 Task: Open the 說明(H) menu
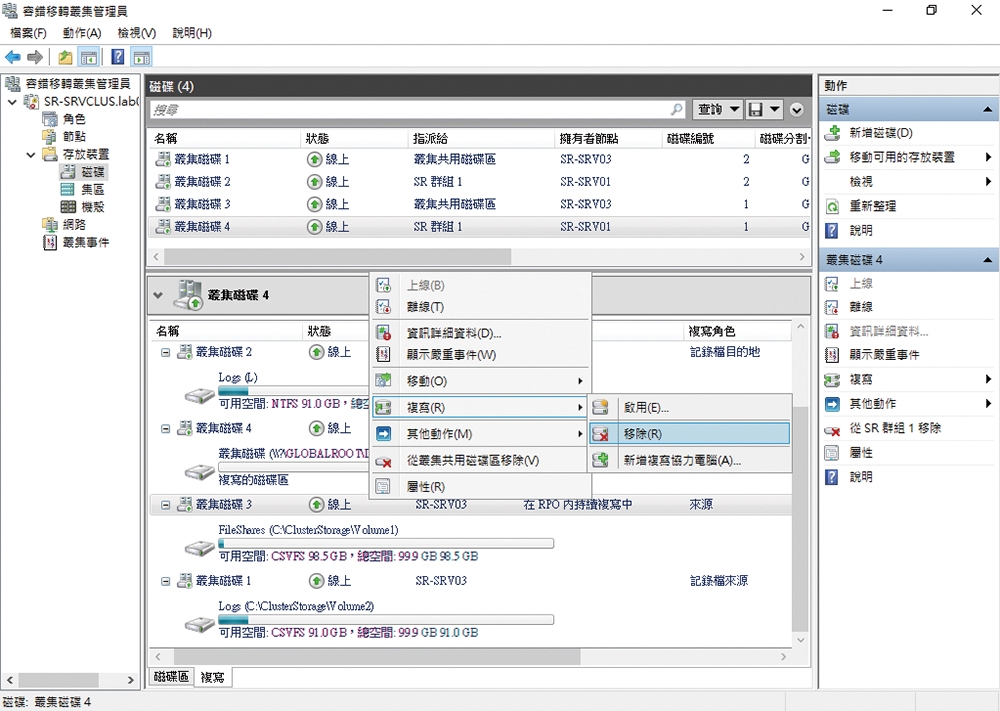click(x=192, y=33)
